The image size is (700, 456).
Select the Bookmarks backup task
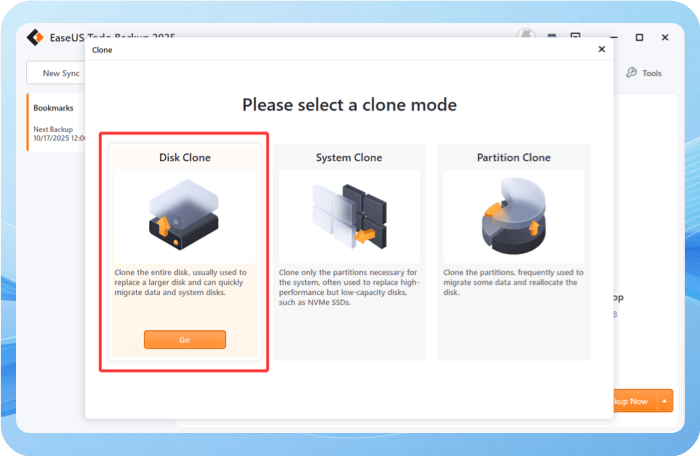[x=57, y=122]
